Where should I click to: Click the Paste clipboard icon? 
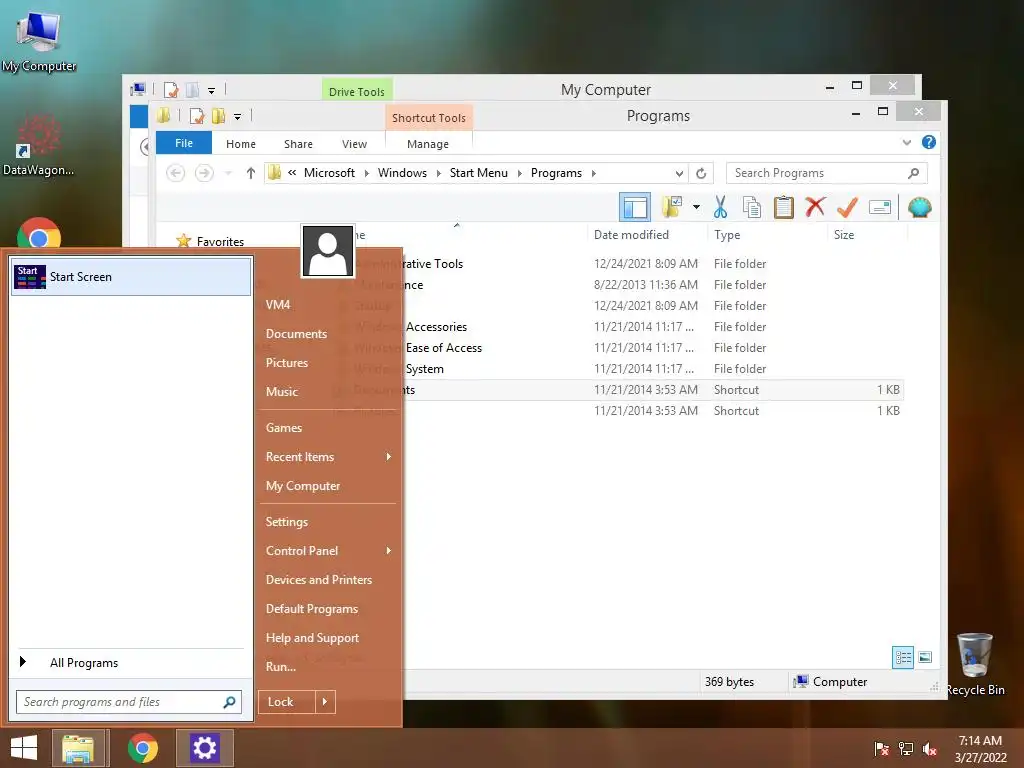pos(783,208)
